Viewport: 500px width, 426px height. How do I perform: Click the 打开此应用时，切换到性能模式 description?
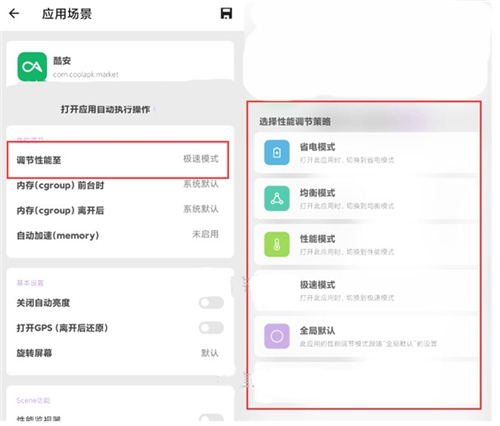(347, 252)
